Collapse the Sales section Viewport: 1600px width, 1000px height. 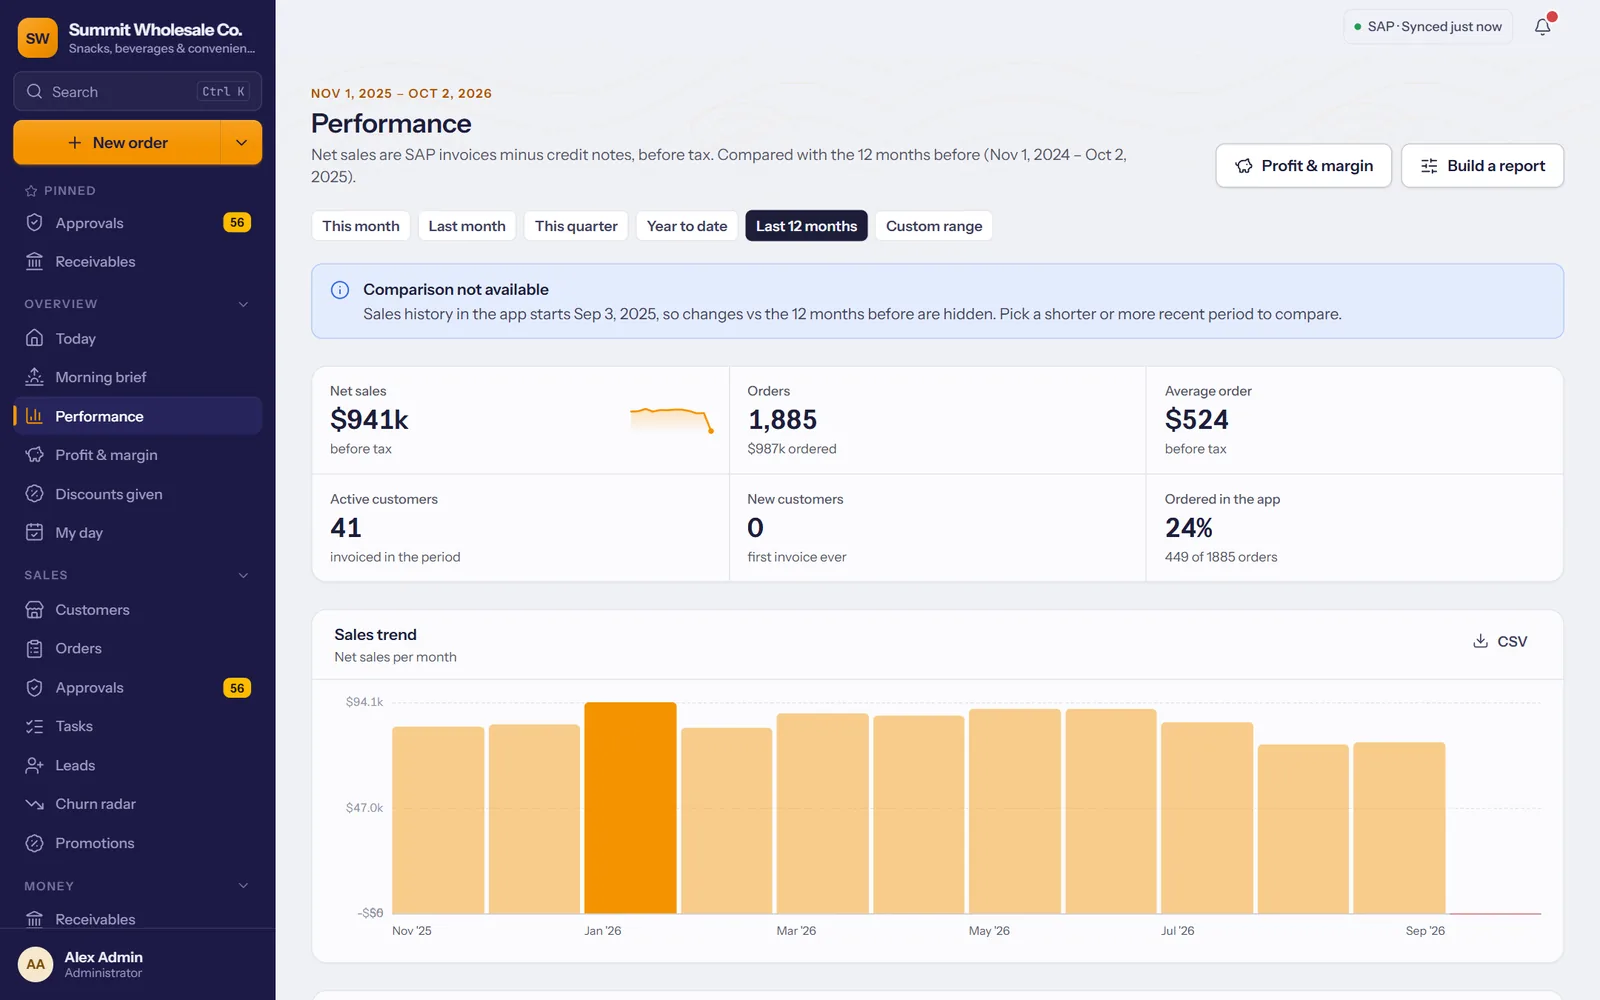[243, 575]
